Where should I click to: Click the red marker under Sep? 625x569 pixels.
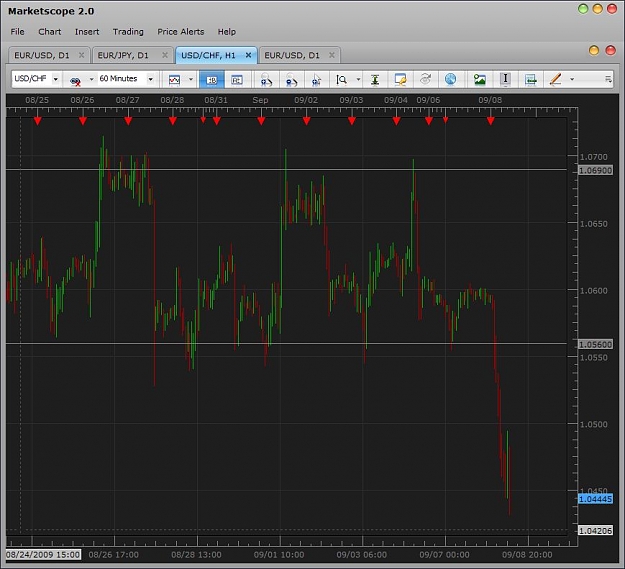[x=261, y=120]
